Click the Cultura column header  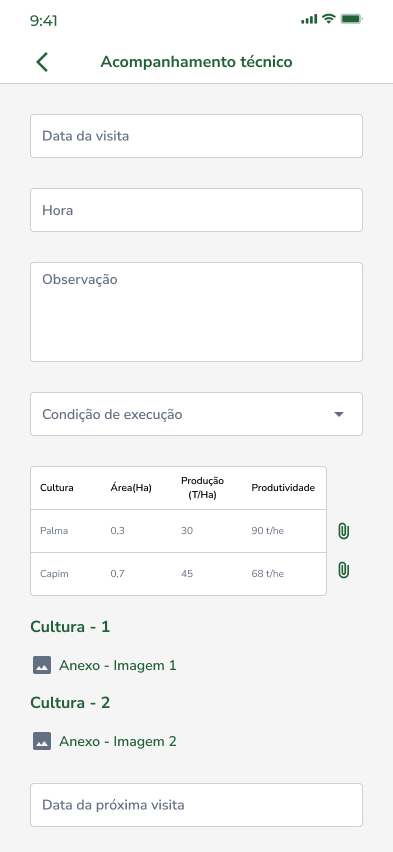click(x=57, y=488)
